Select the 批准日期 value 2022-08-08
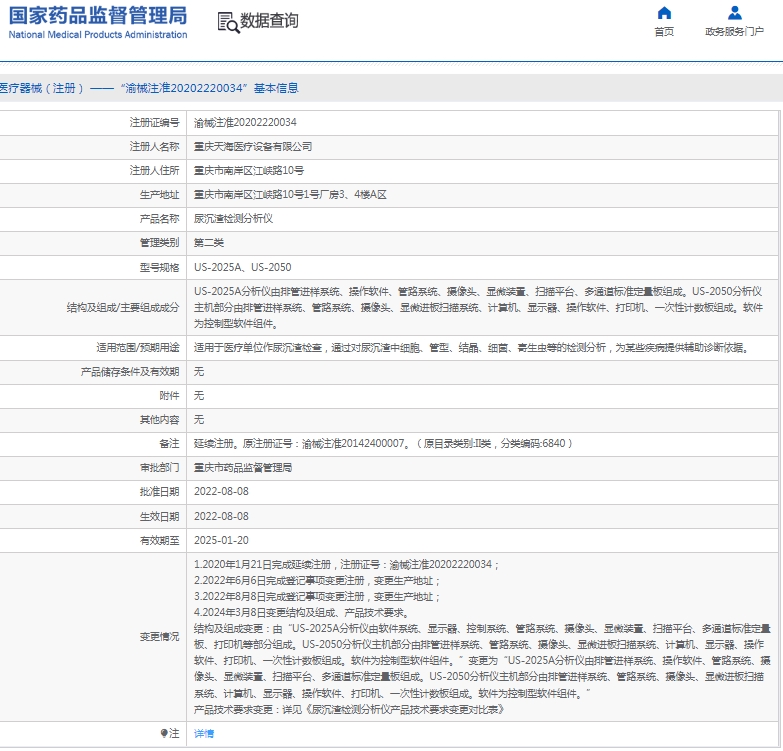This screenshot has width=783, height=751. point(221,491)
